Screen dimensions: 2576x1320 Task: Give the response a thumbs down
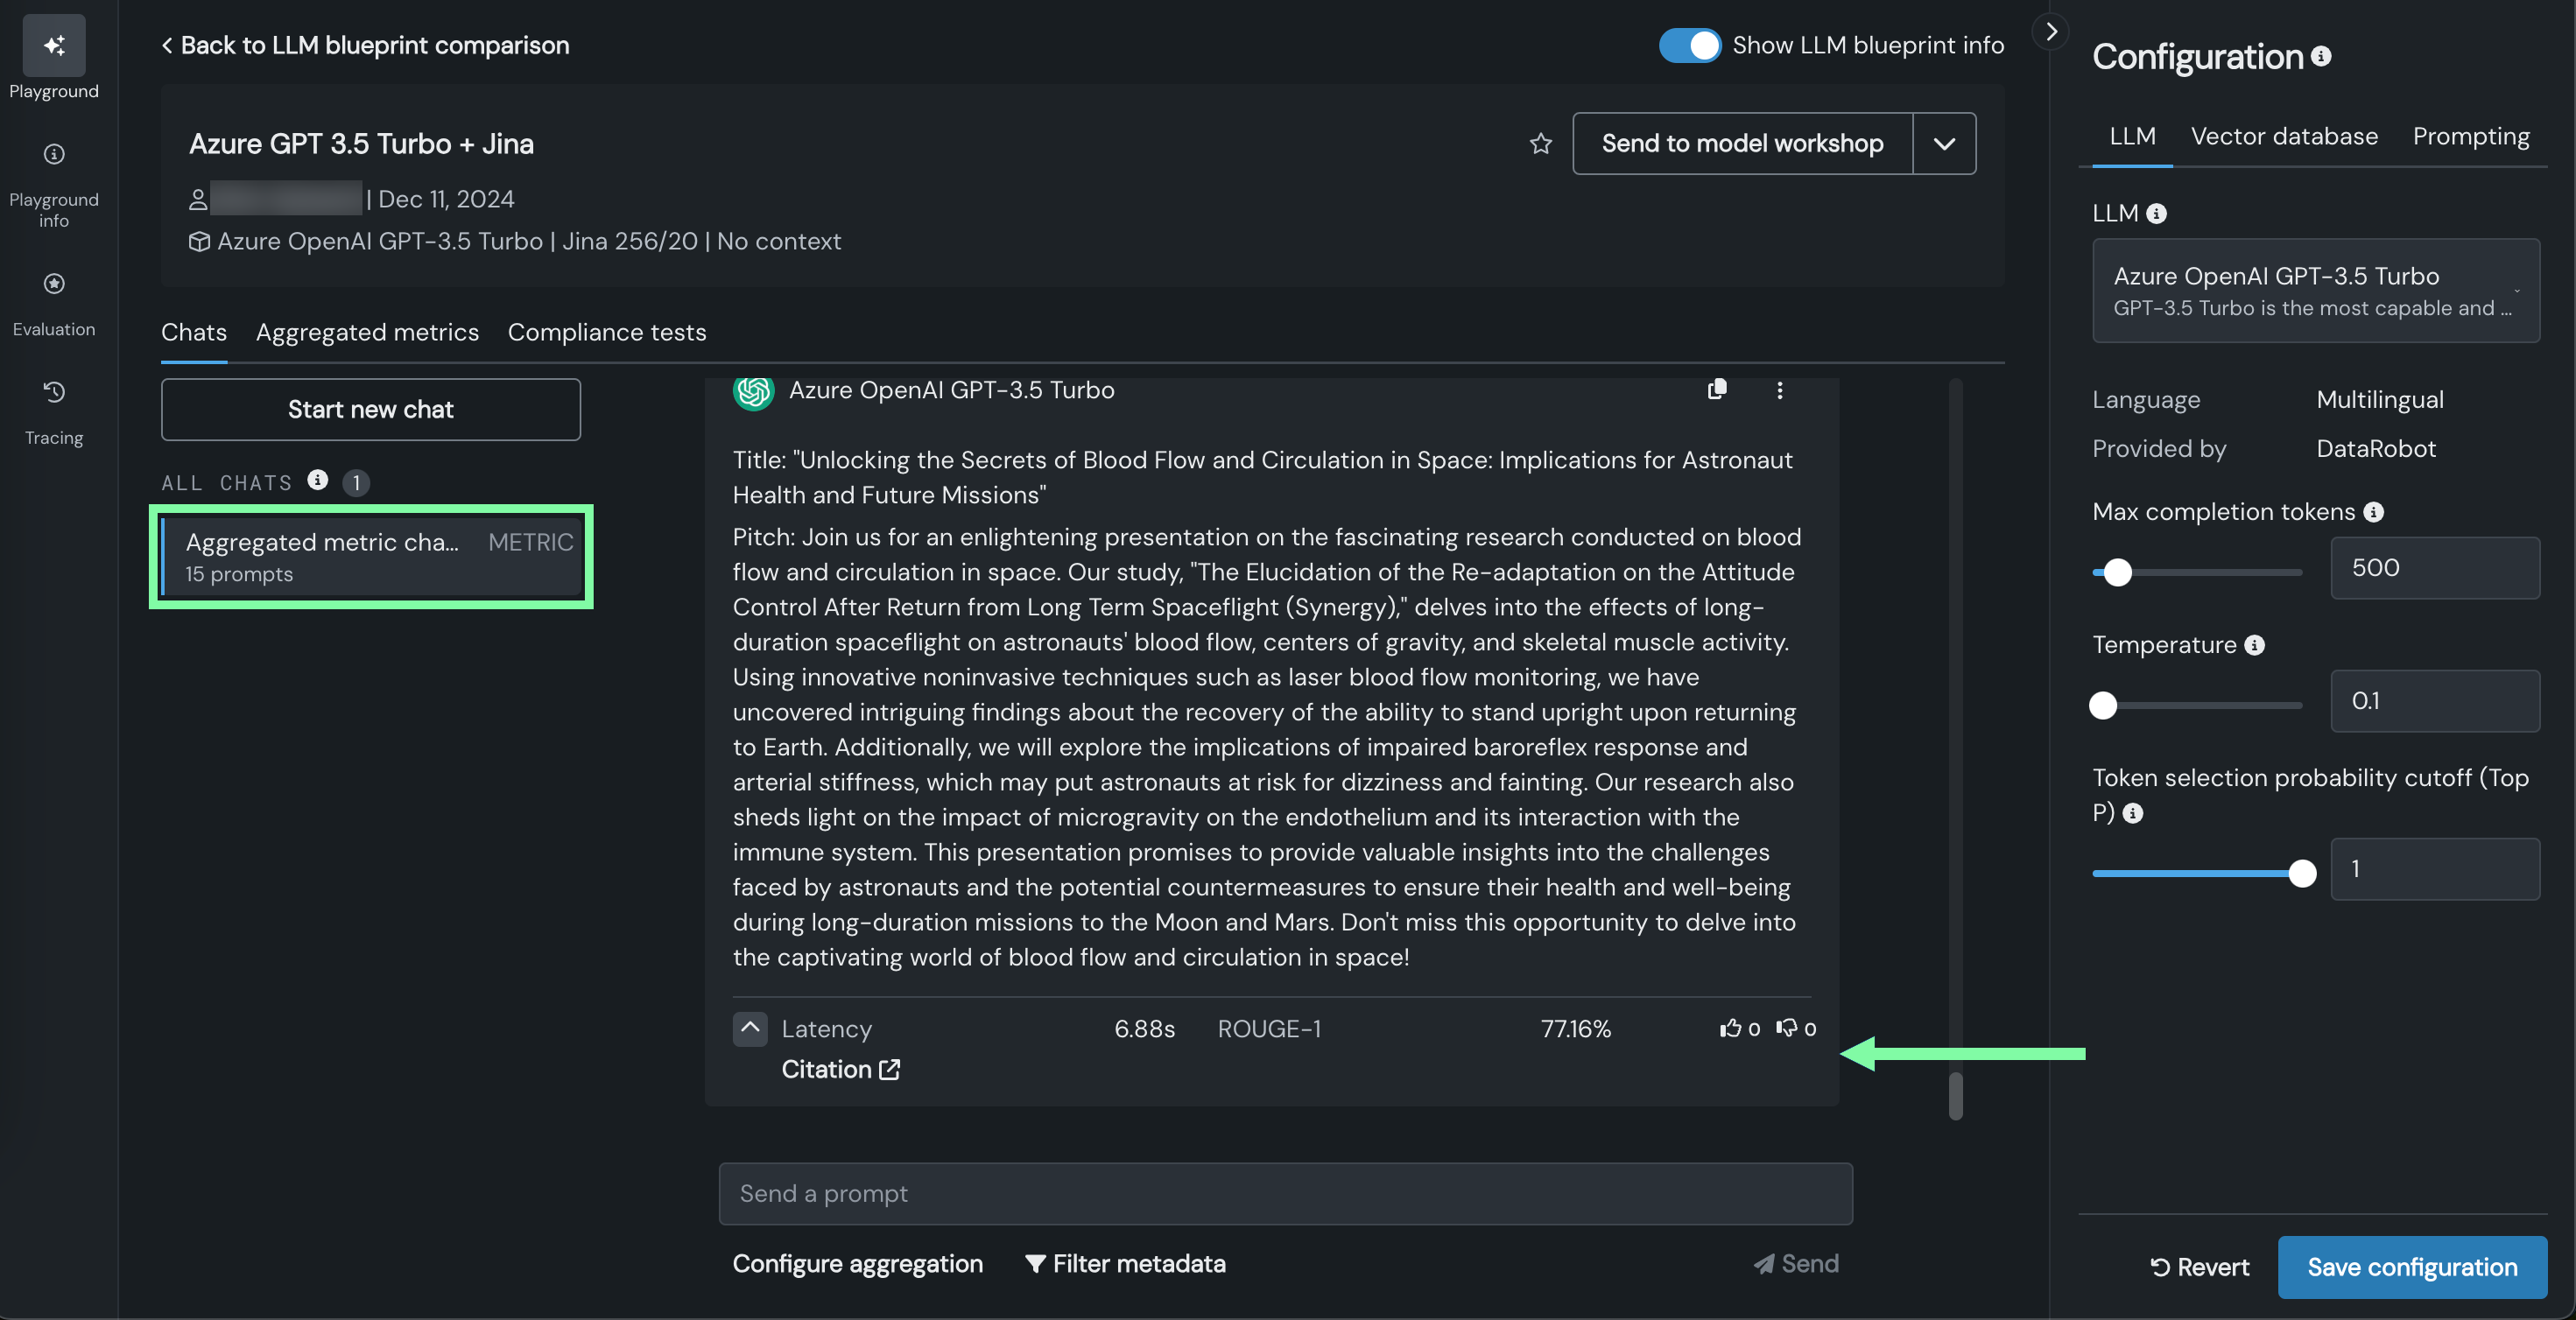(1787, 1028)
